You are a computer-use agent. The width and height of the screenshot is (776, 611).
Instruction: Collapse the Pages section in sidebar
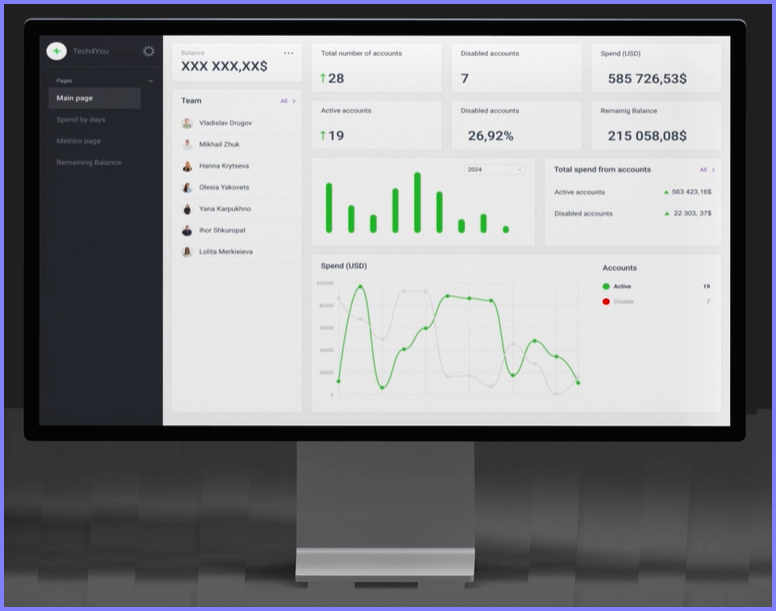point(150,80)
